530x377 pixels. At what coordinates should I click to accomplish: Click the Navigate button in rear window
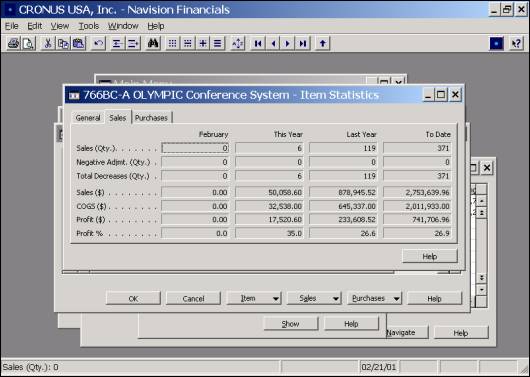click(x=407, y=333)
